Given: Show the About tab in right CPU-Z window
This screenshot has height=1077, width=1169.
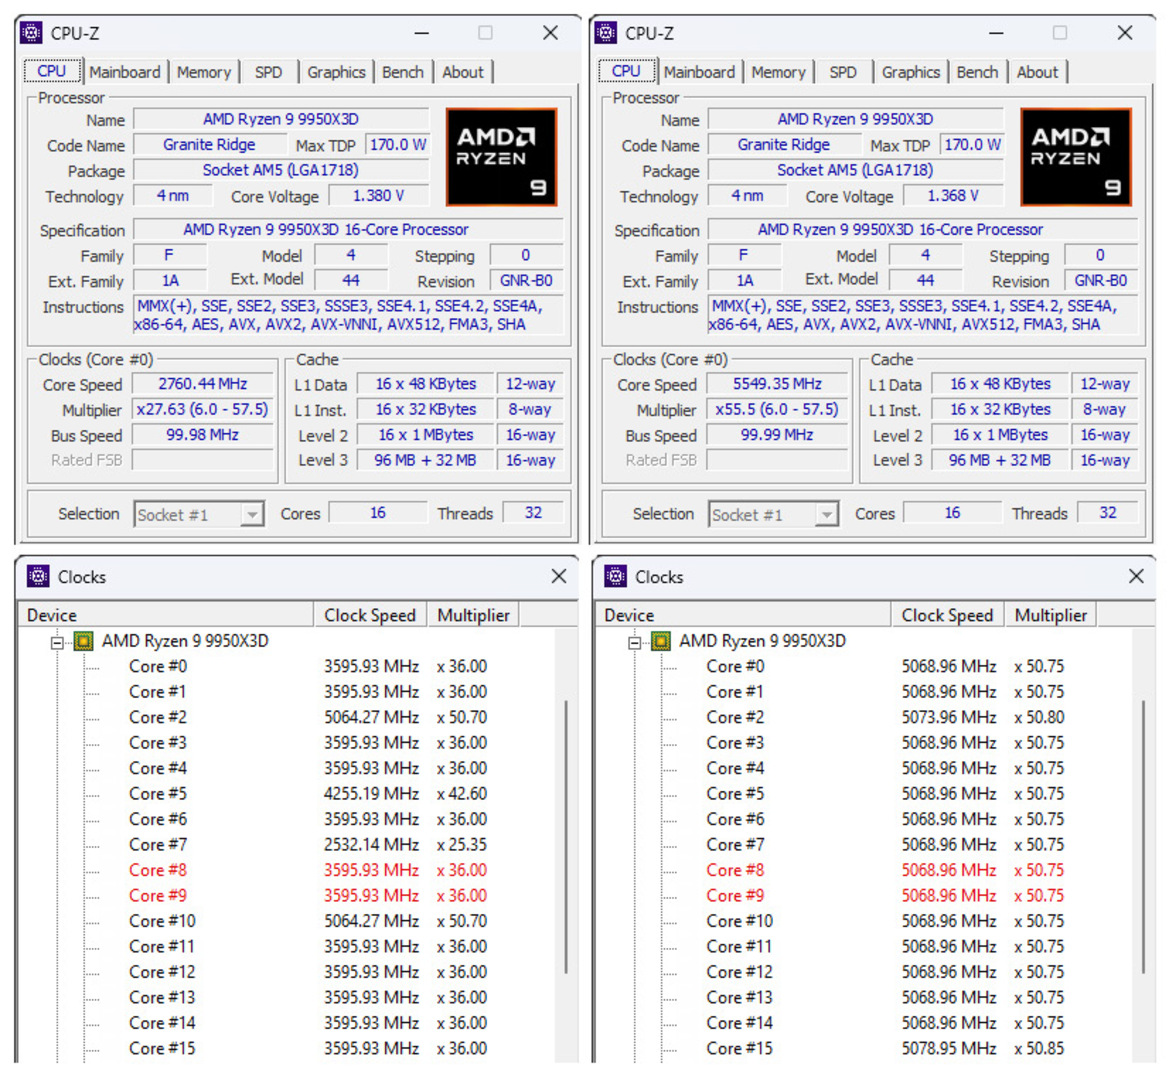Looking at the screenshot, I should tap(1038, 72).
